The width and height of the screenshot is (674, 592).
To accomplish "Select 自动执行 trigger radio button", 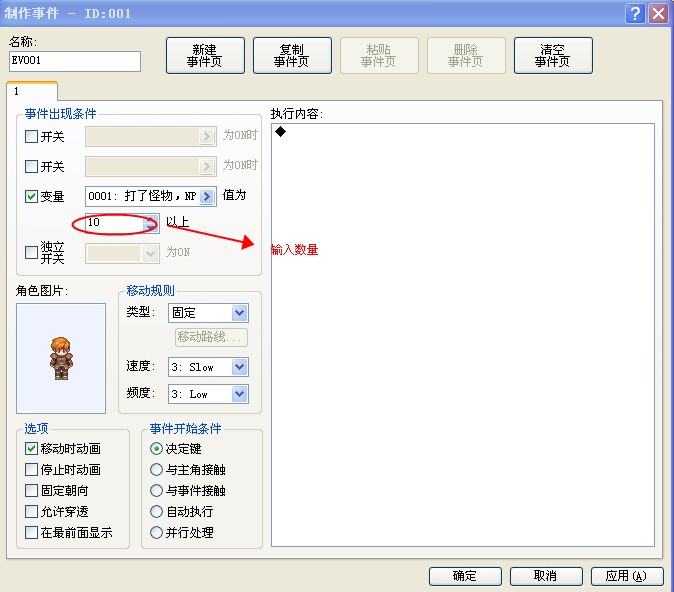I will 156,512.
